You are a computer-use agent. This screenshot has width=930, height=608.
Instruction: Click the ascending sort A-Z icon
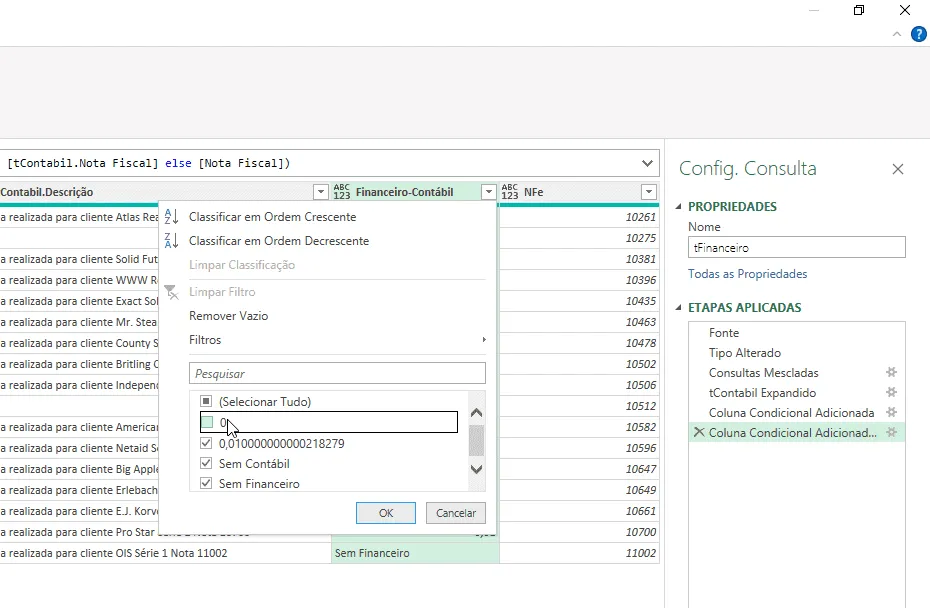coord(171,217)
